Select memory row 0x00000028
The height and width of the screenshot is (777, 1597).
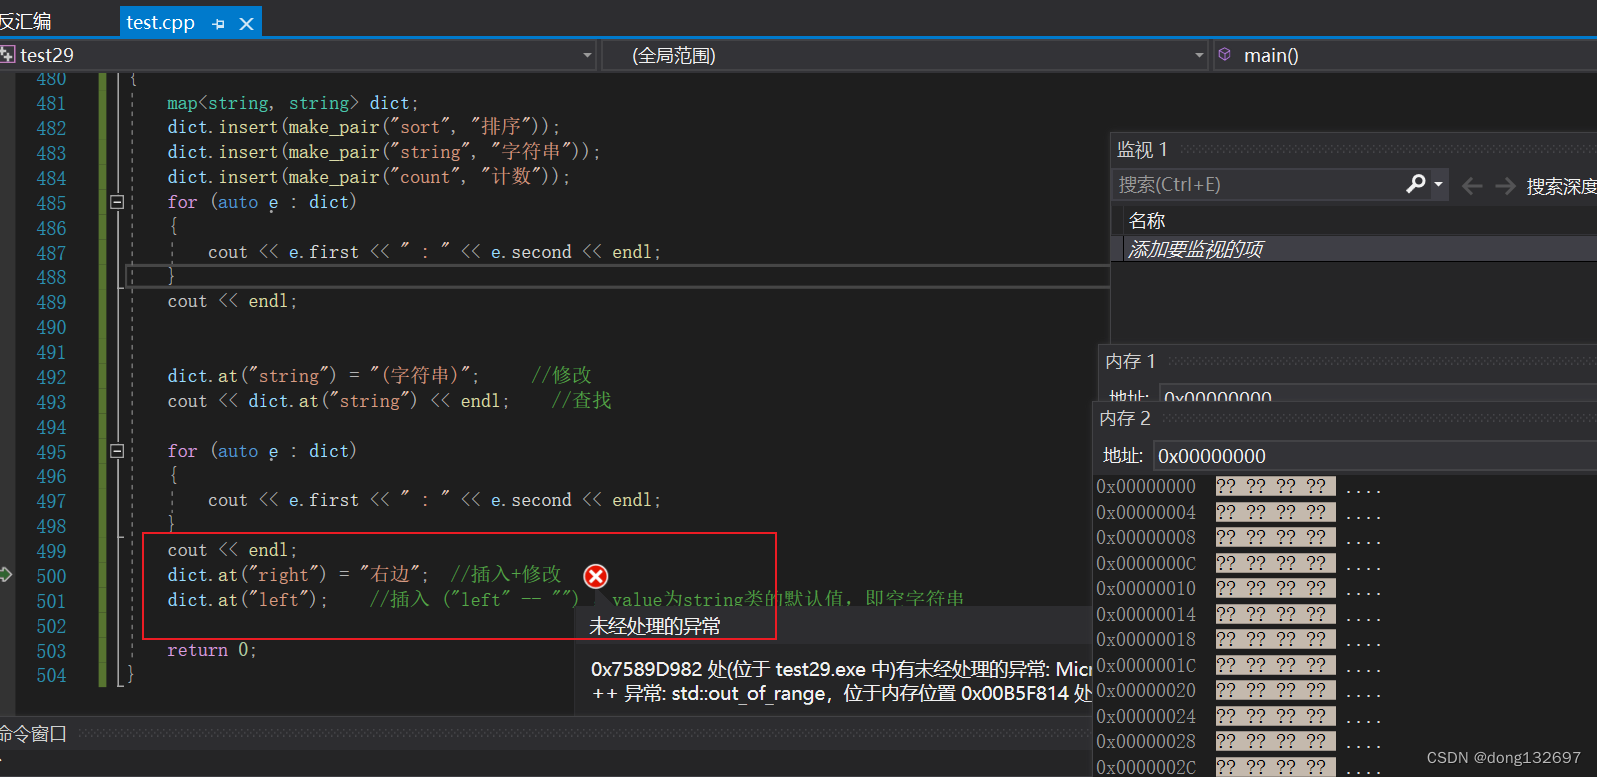[x=1240, y=742]
